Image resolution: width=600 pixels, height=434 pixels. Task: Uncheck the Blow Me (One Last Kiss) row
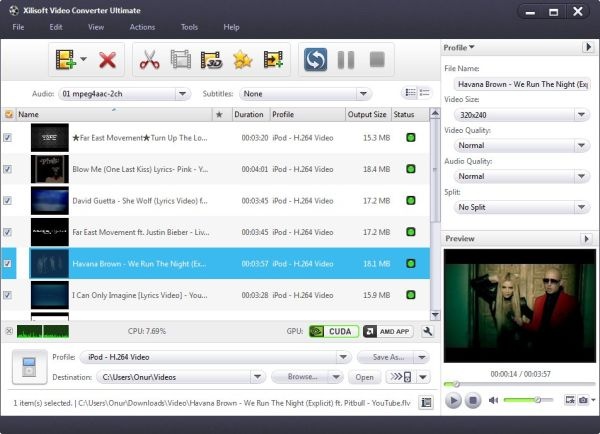pyautogui.click(x=7, y=169)
